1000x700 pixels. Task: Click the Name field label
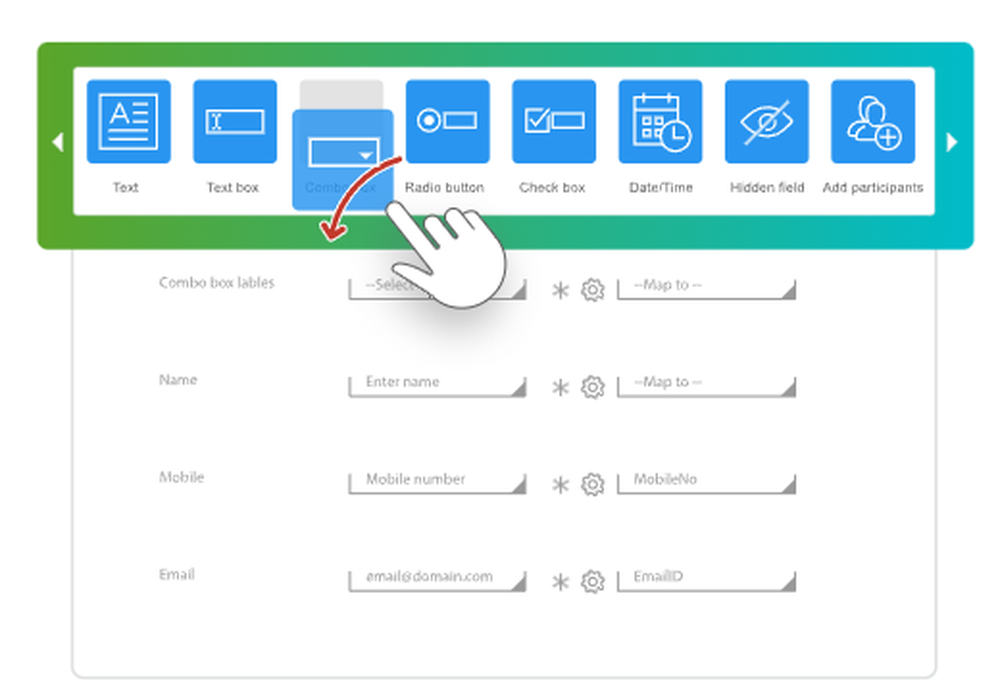pos(178,380)
